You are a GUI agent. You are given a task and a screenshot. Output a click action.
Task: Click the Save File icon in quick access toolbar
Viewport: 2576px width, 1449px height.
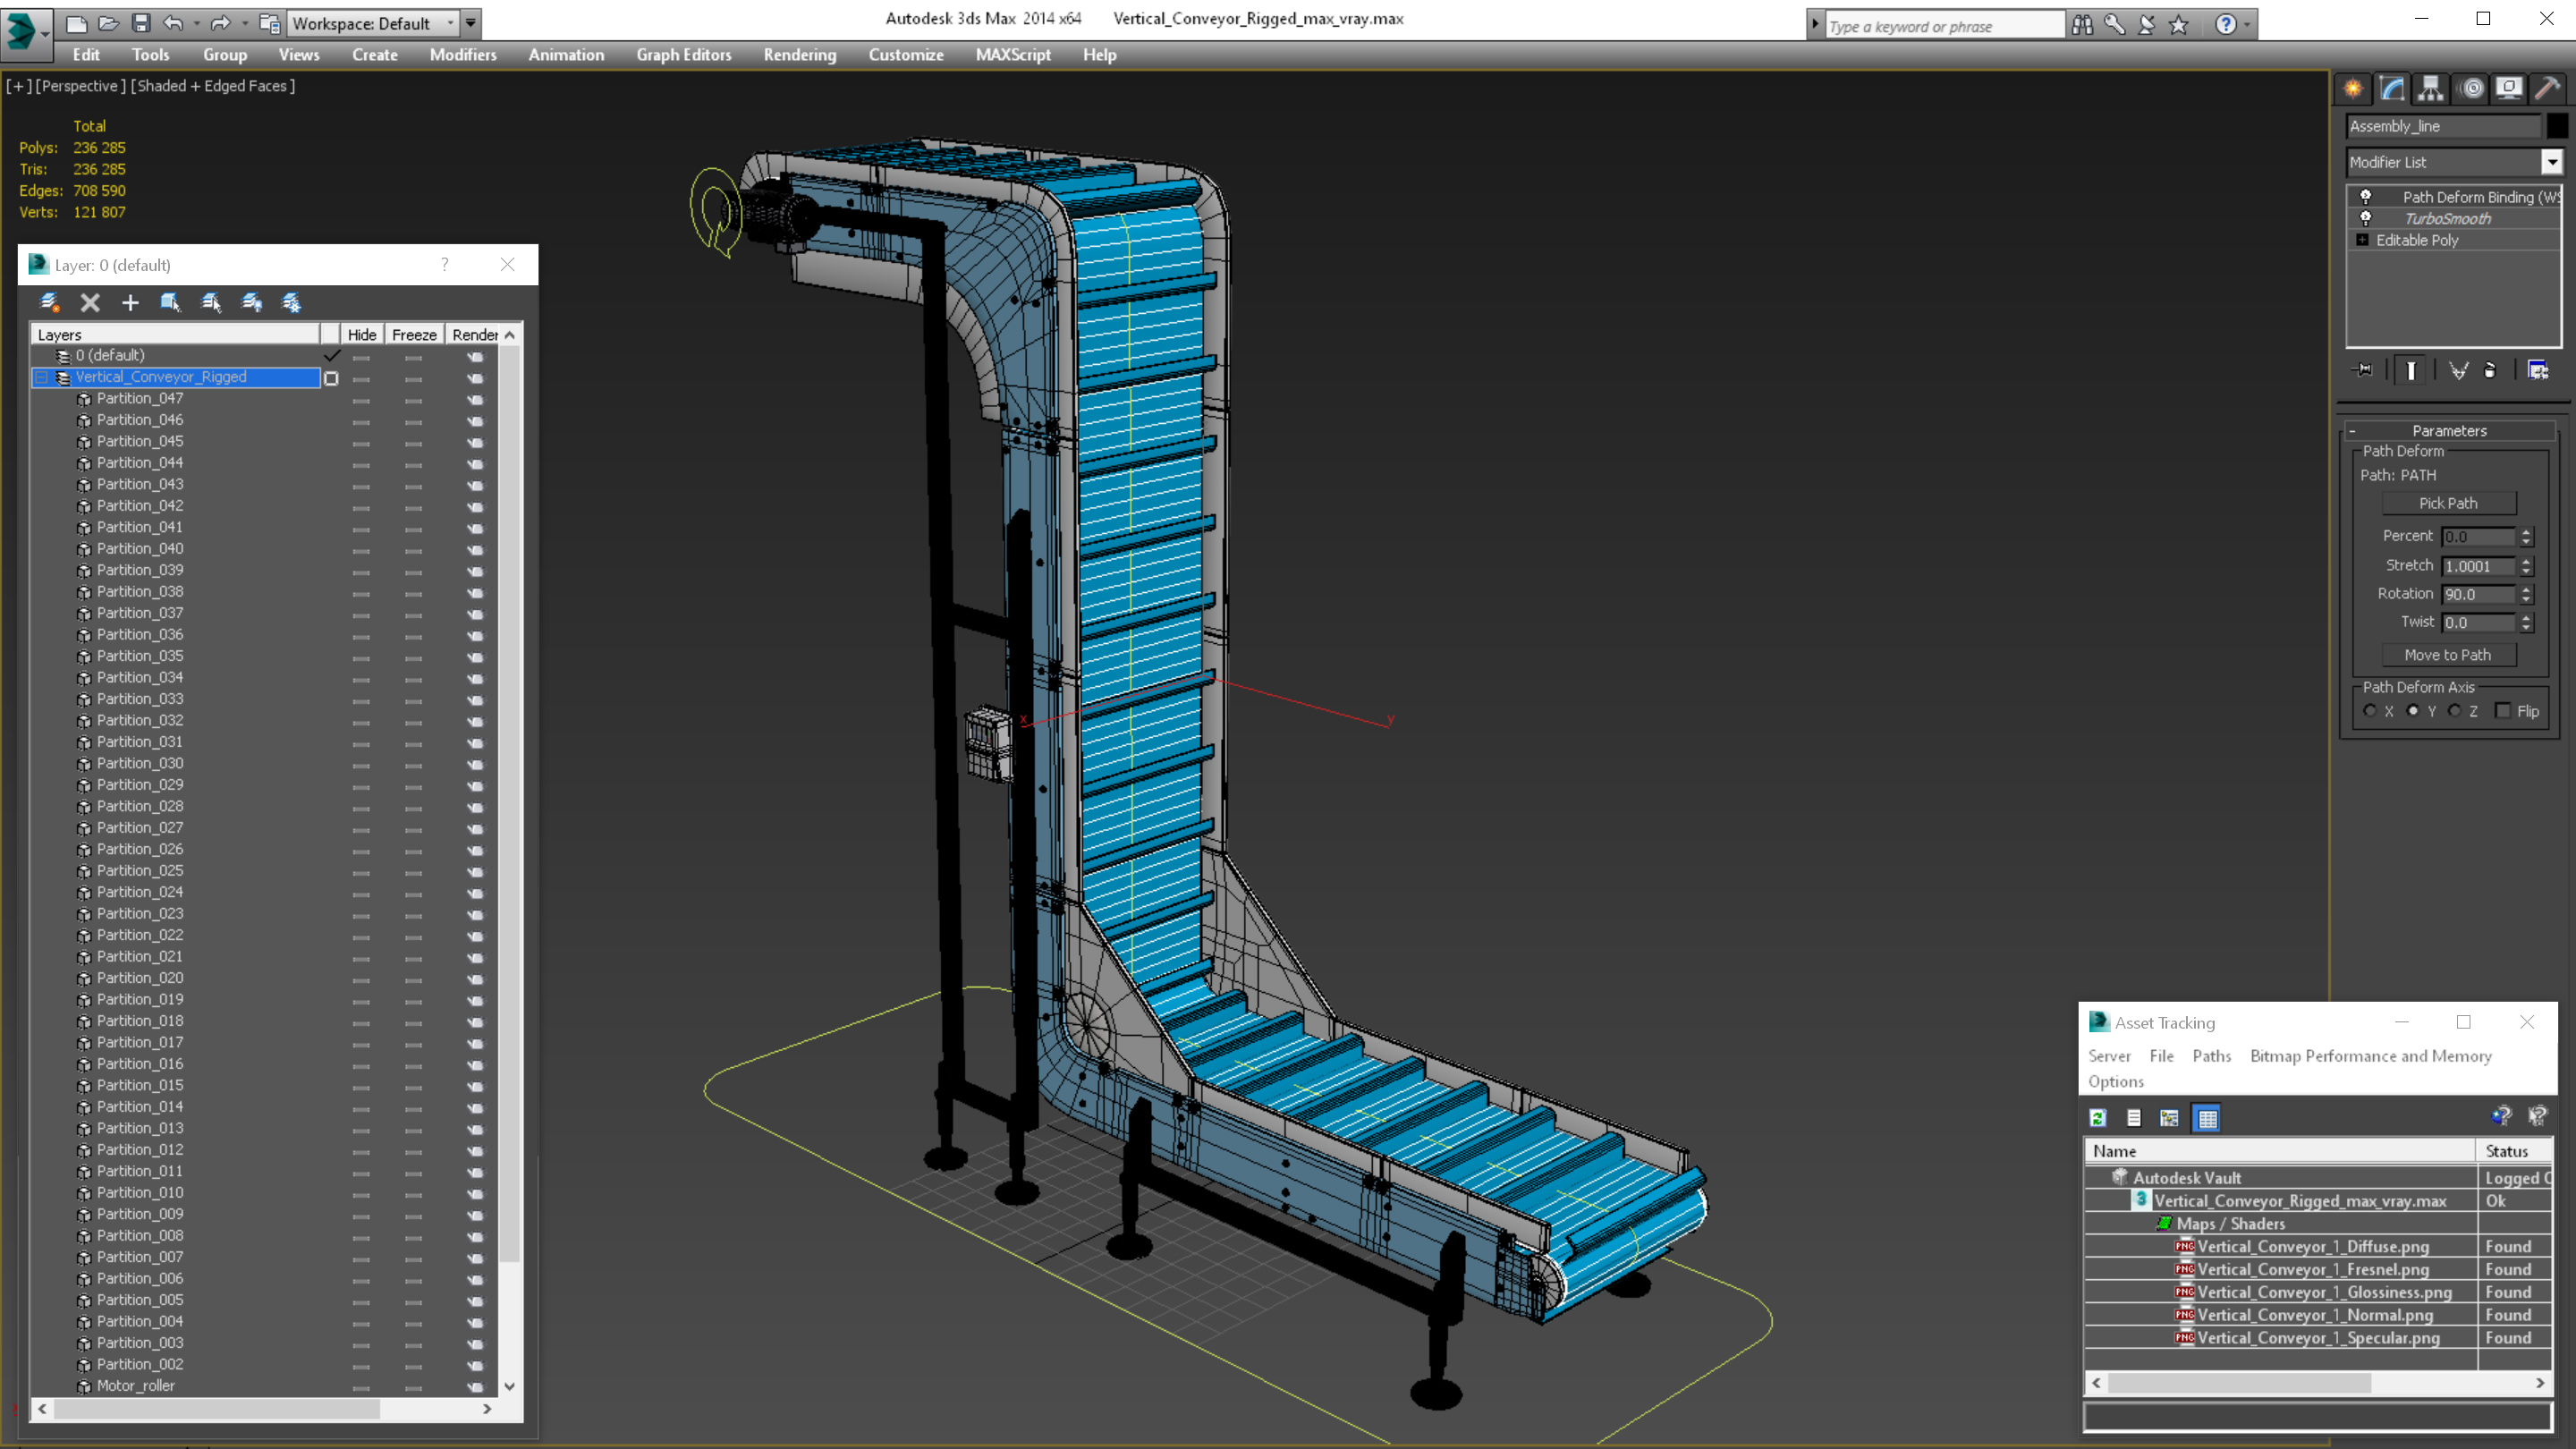[x=140, y=23]
